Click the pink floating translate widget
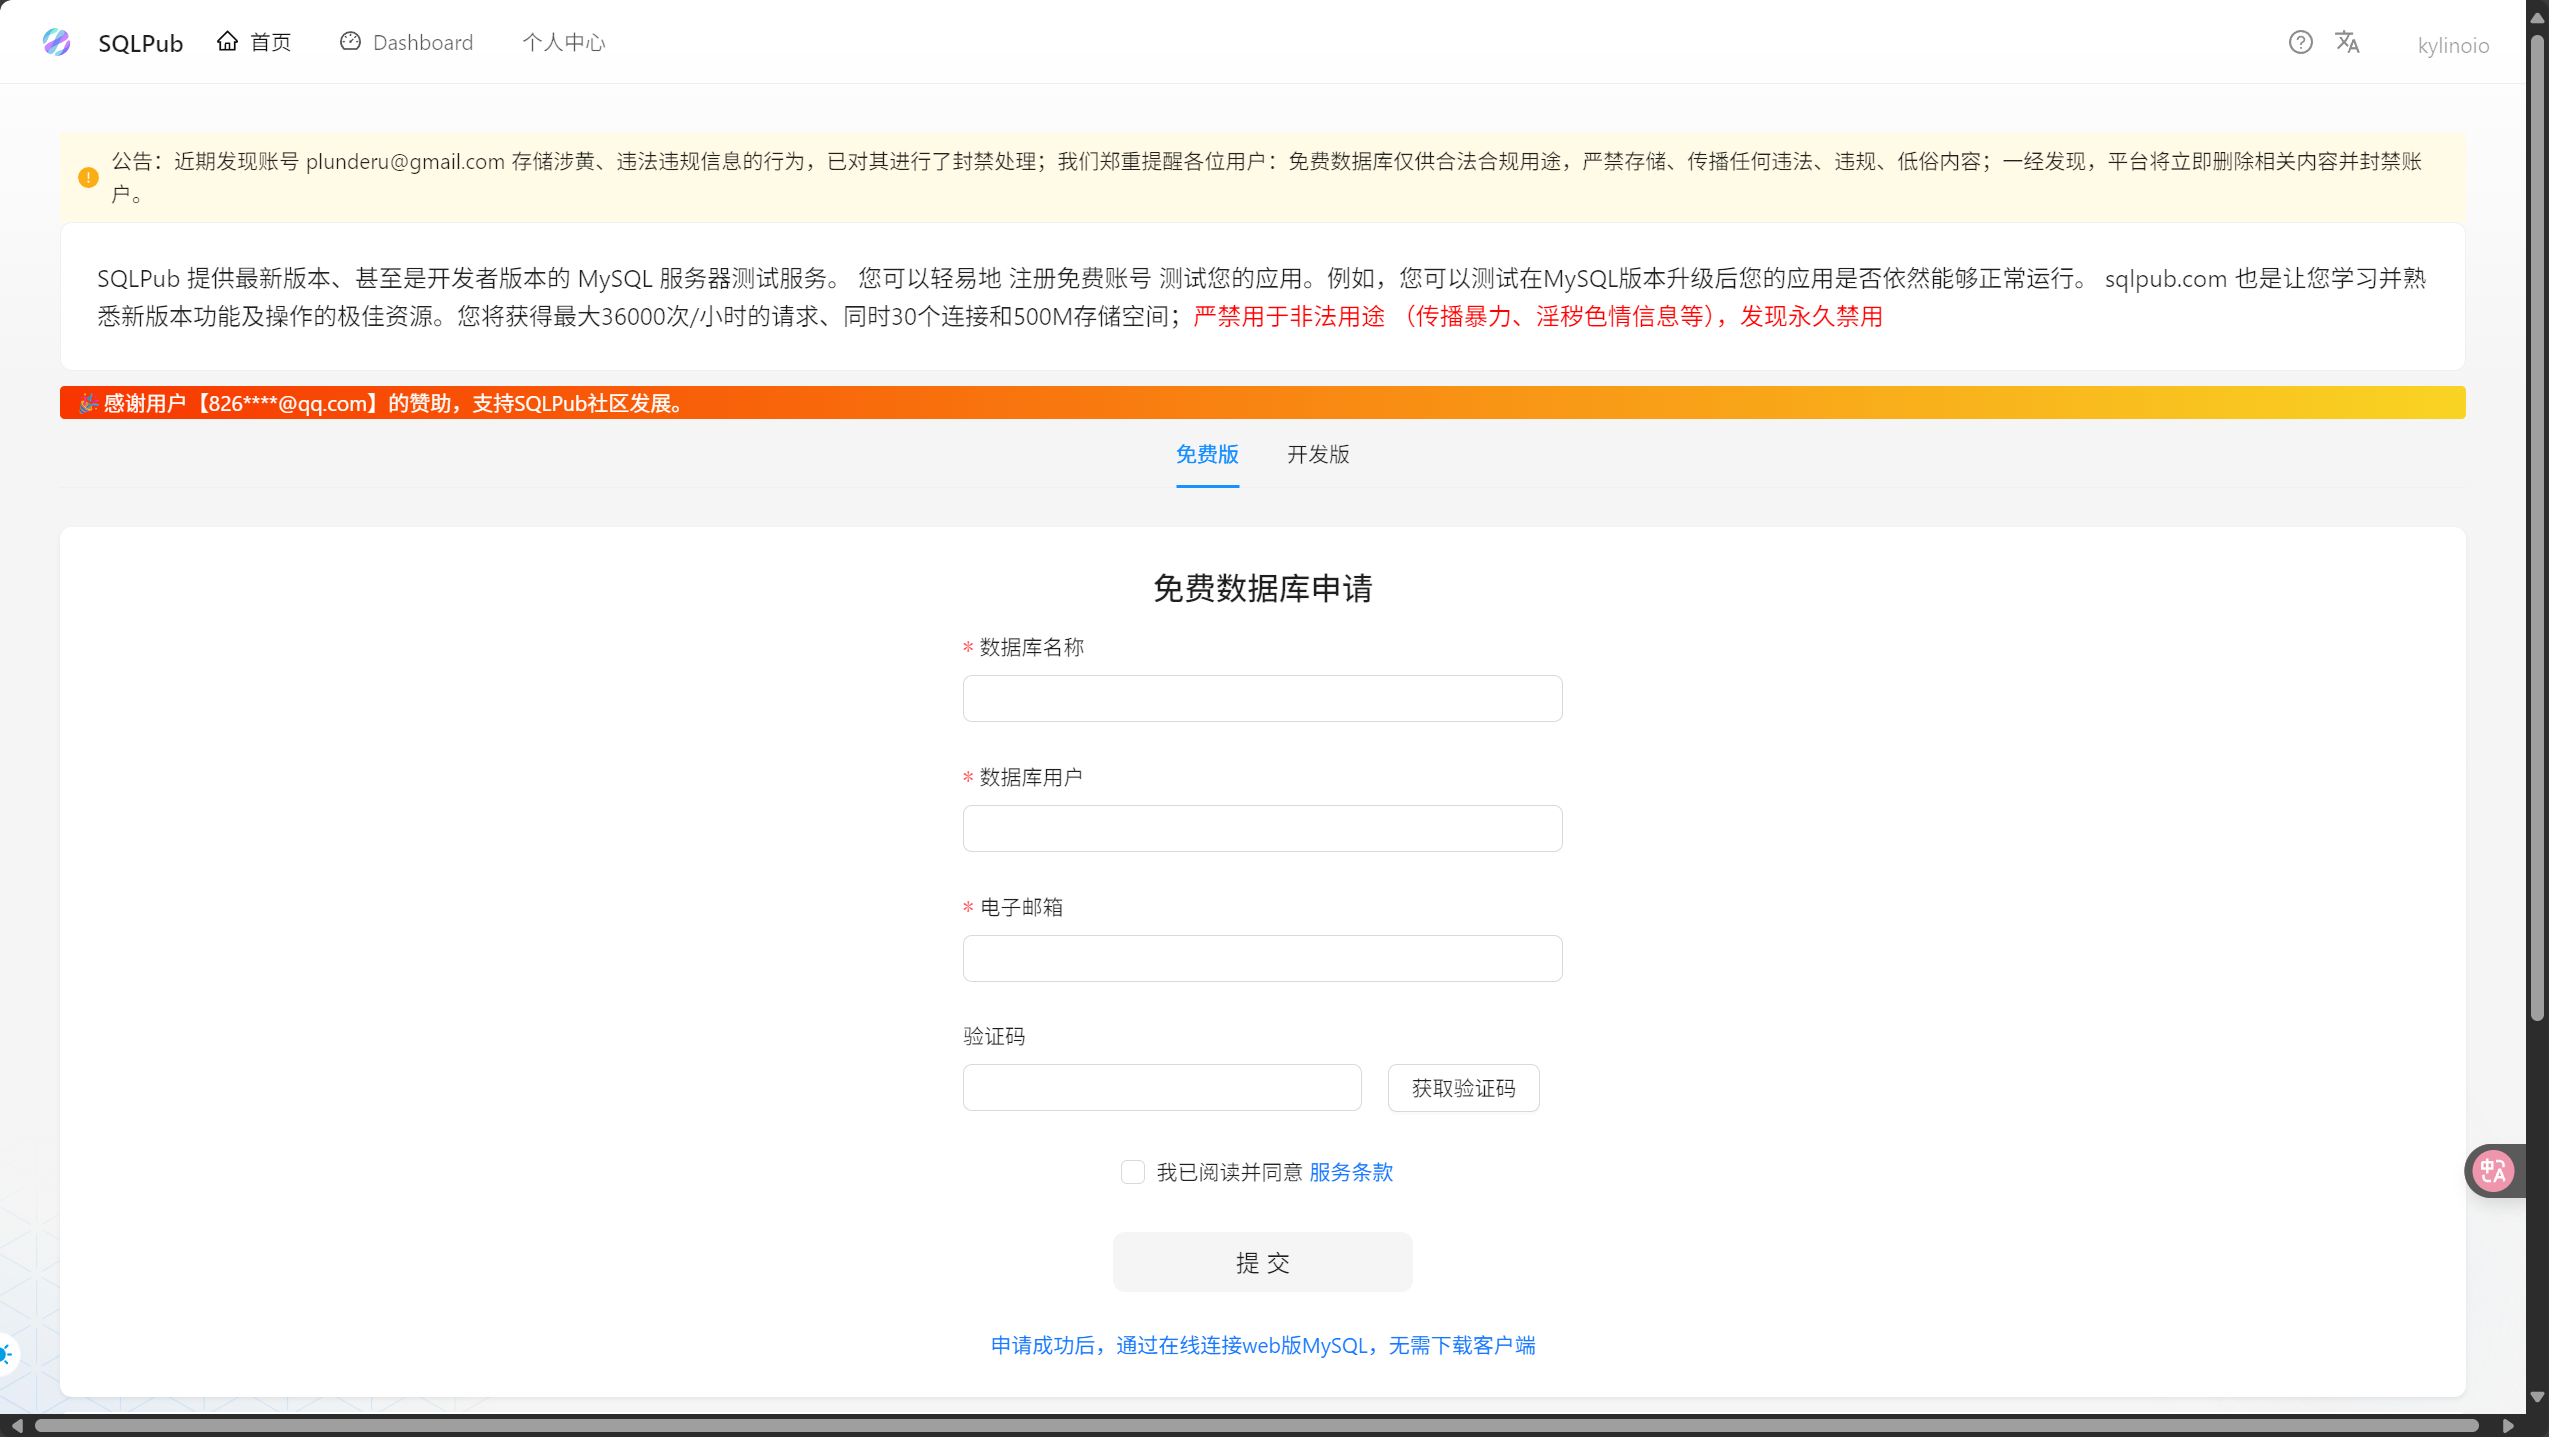Image resolution: width=2549 pixels, height=1437 pixels. (2492, 1170)
